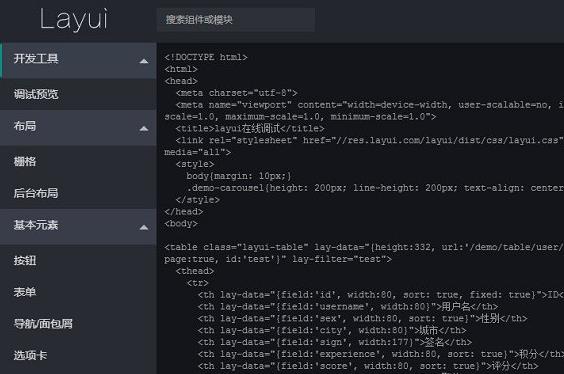Select the 开发工具 menu header
Screen dimensions: 564x374
(x=78, y=60)
